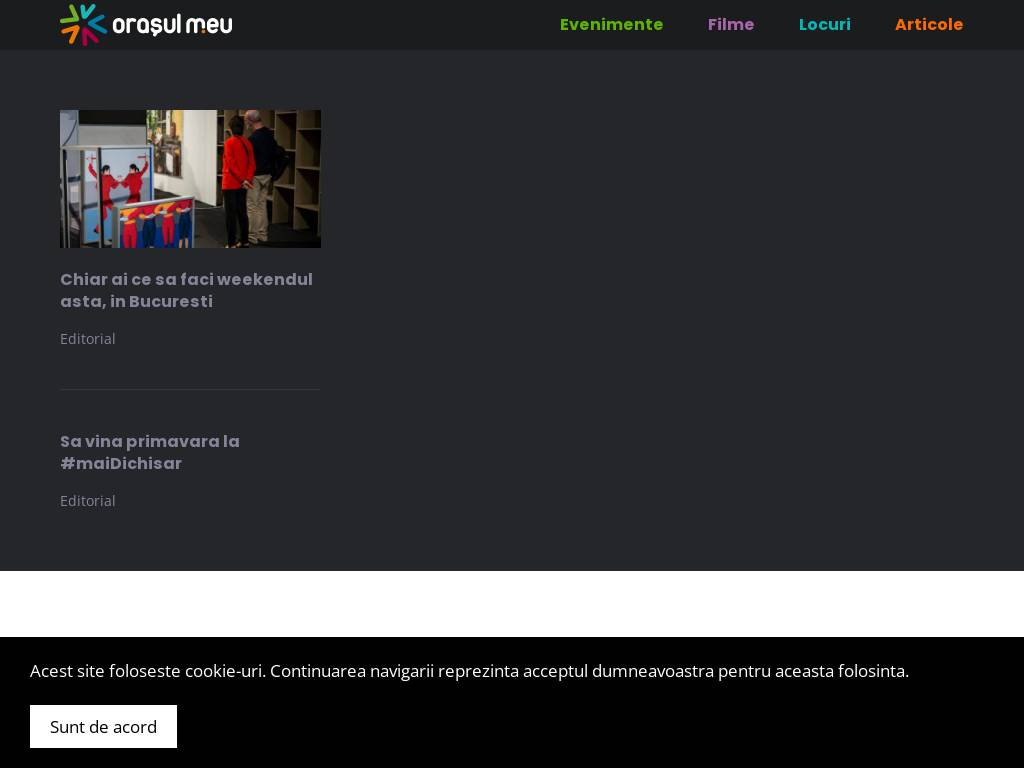
Task: Click the cookie notice text message
Action: pyautogui.click(x=469, y=671)
